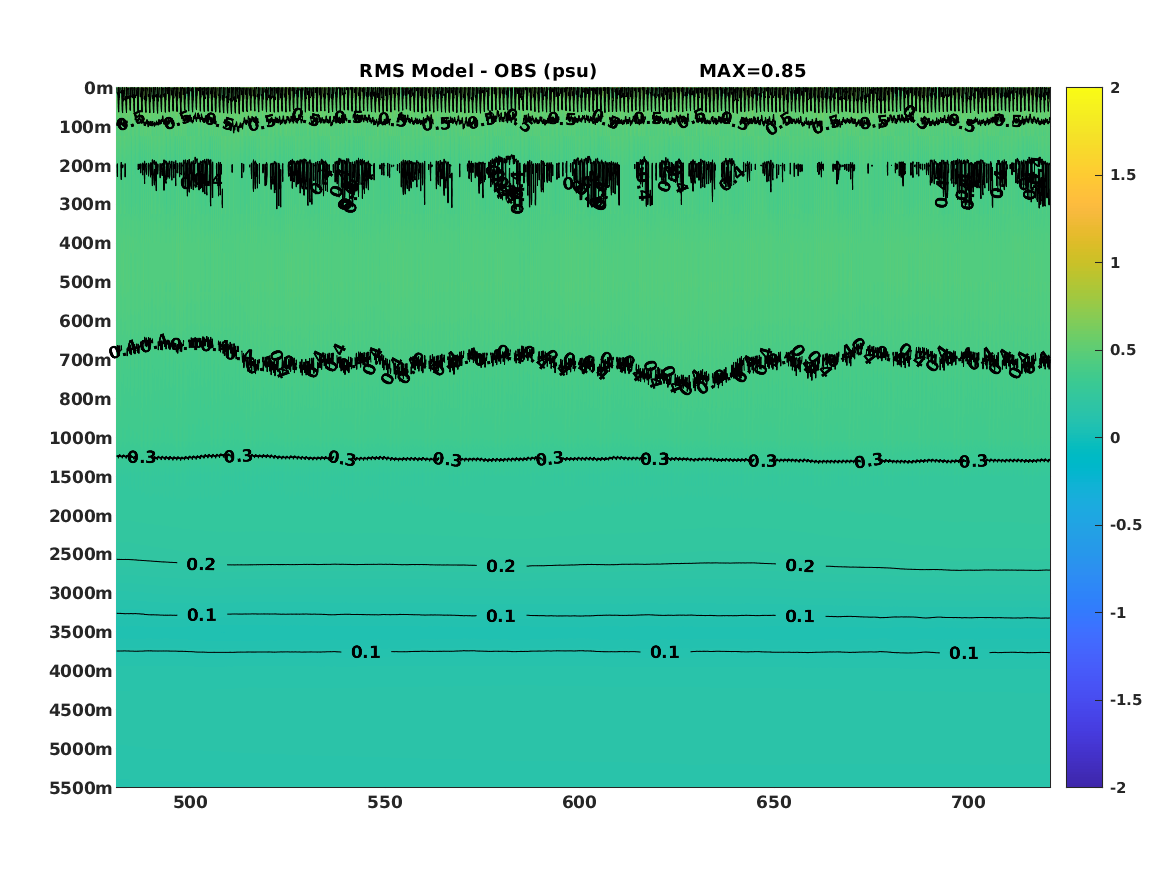1167x875 pixels.
Task: Click the '550' horizontal axis tick label
Action: (385, 802)
